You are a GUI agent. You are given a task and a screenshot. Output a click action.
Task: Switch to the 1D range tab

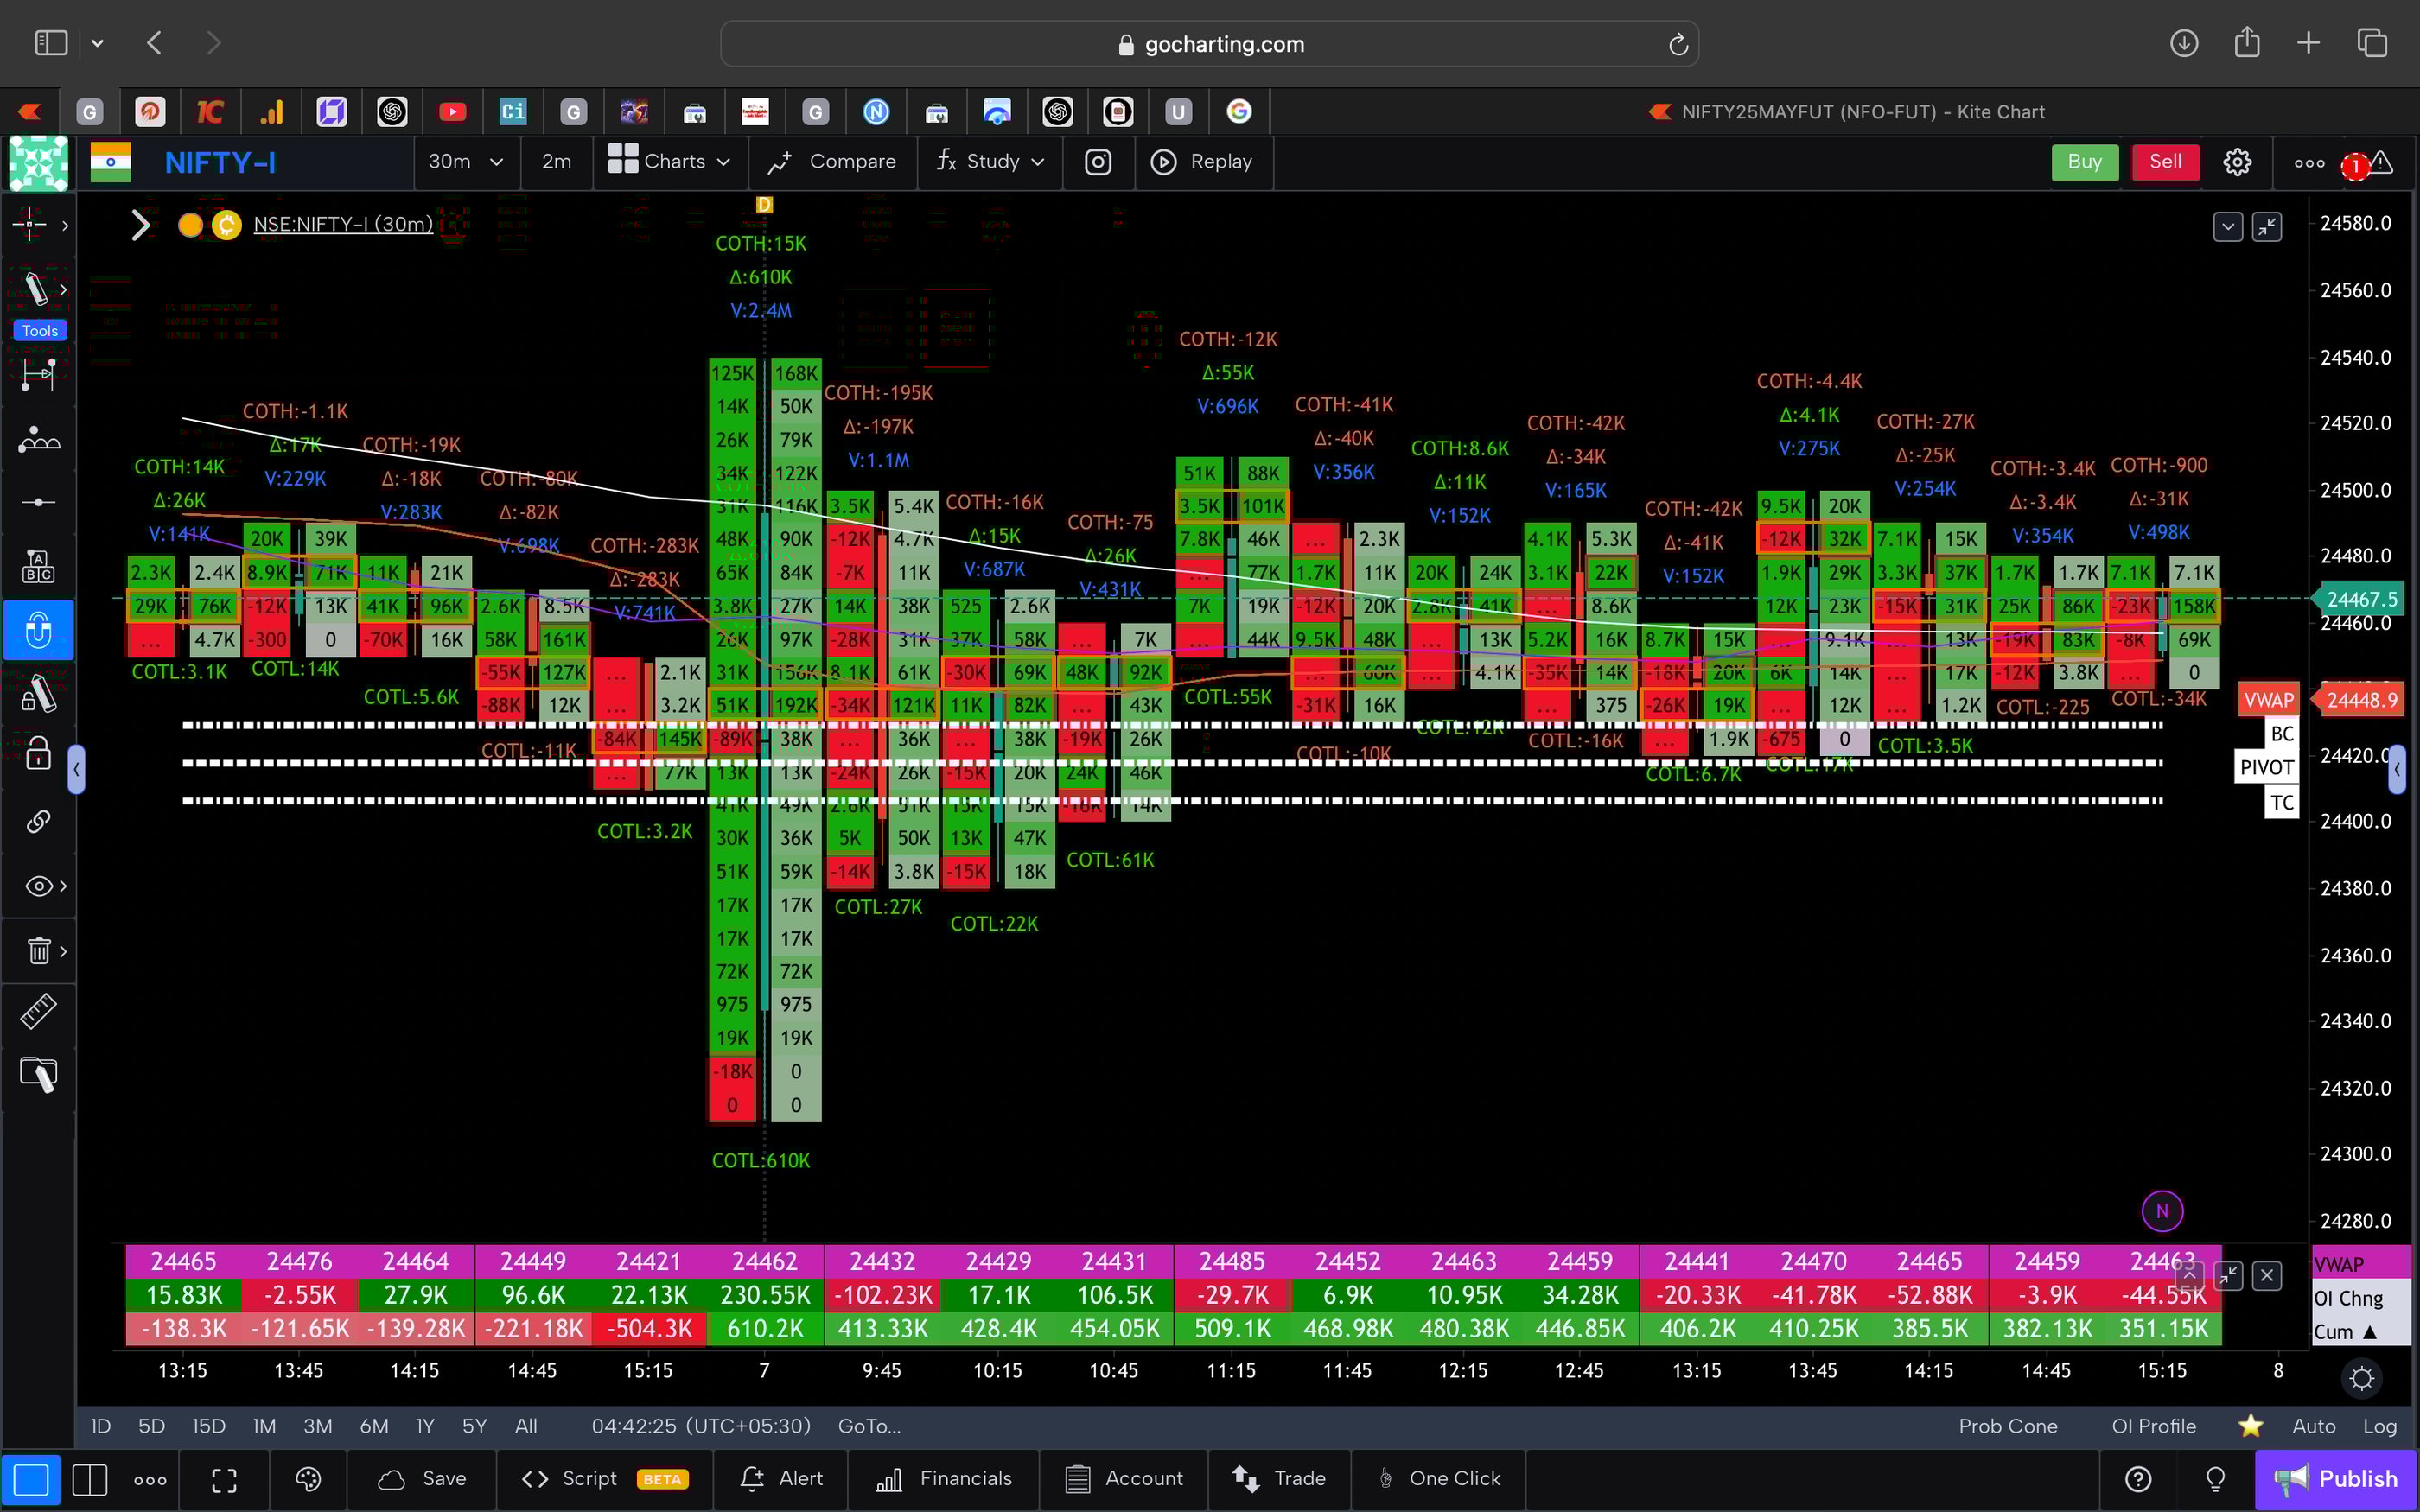[100, 1426]
